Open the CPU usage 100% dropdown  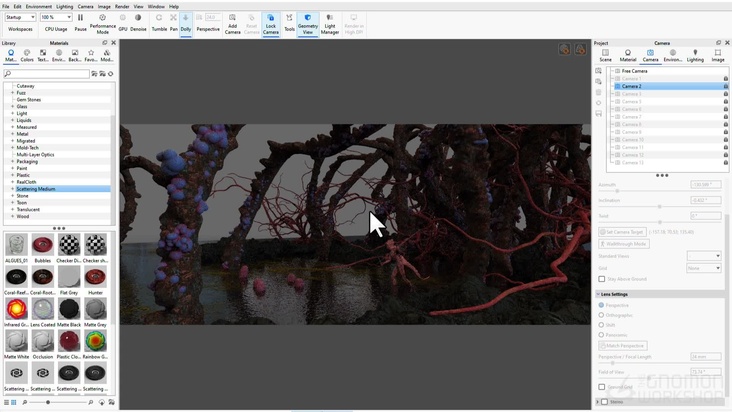pos(56,17)
